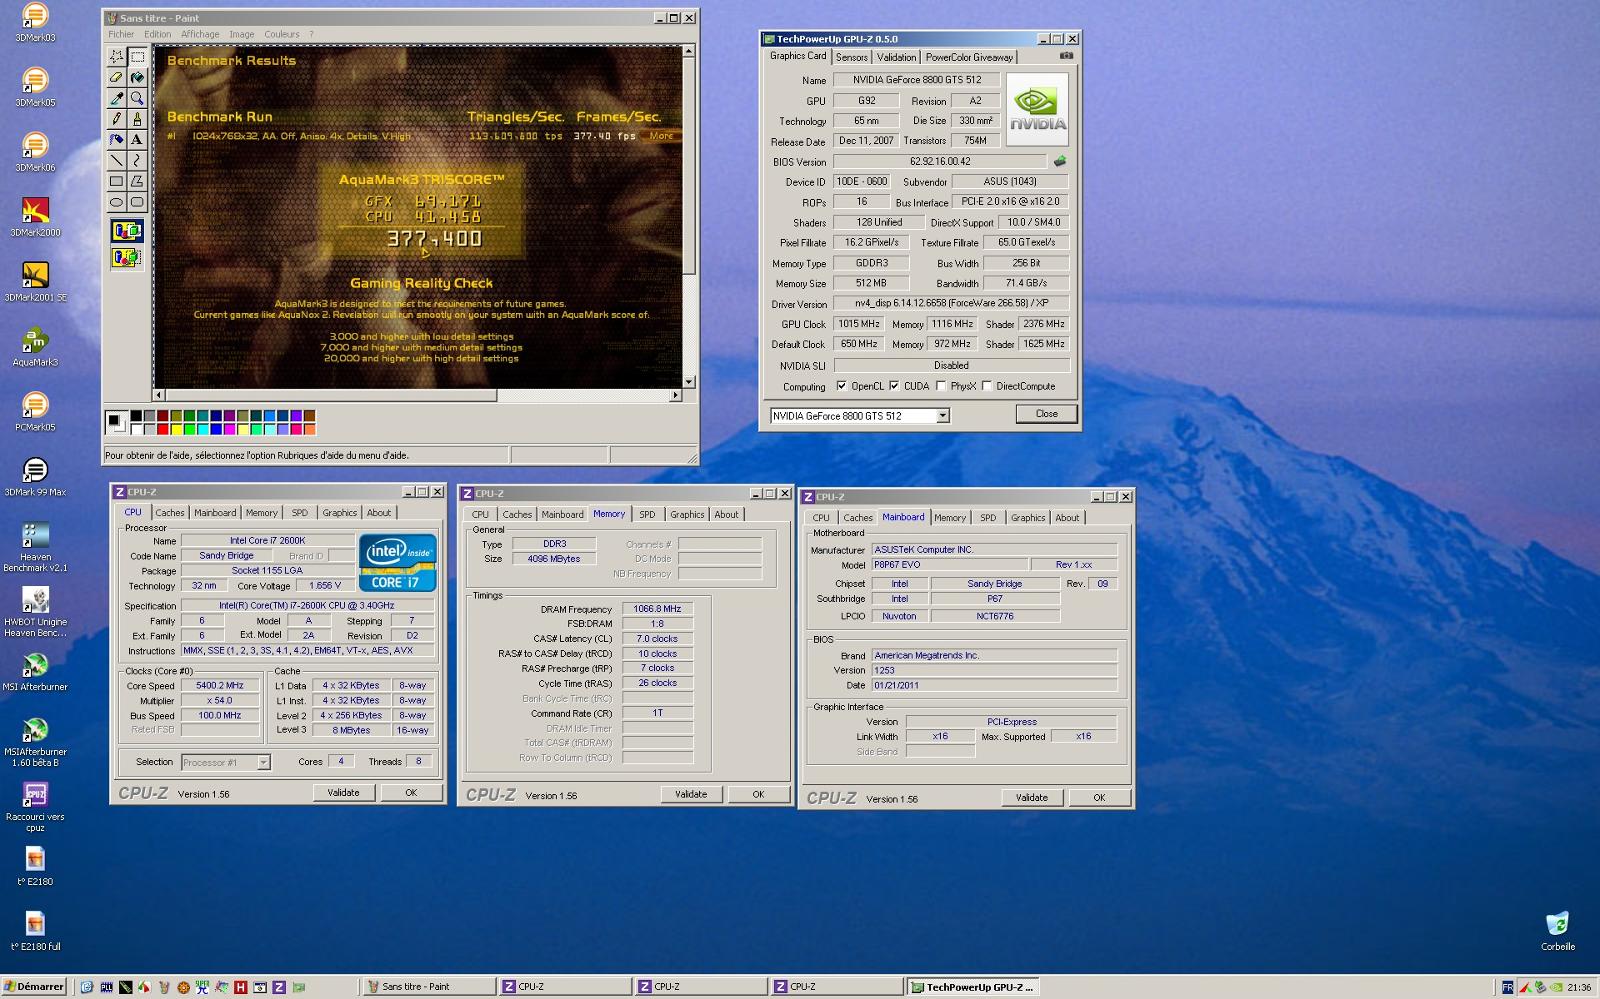Select the yellow color swatch in Paint palette
The image size is (1600, 999).
click(176, 429)
